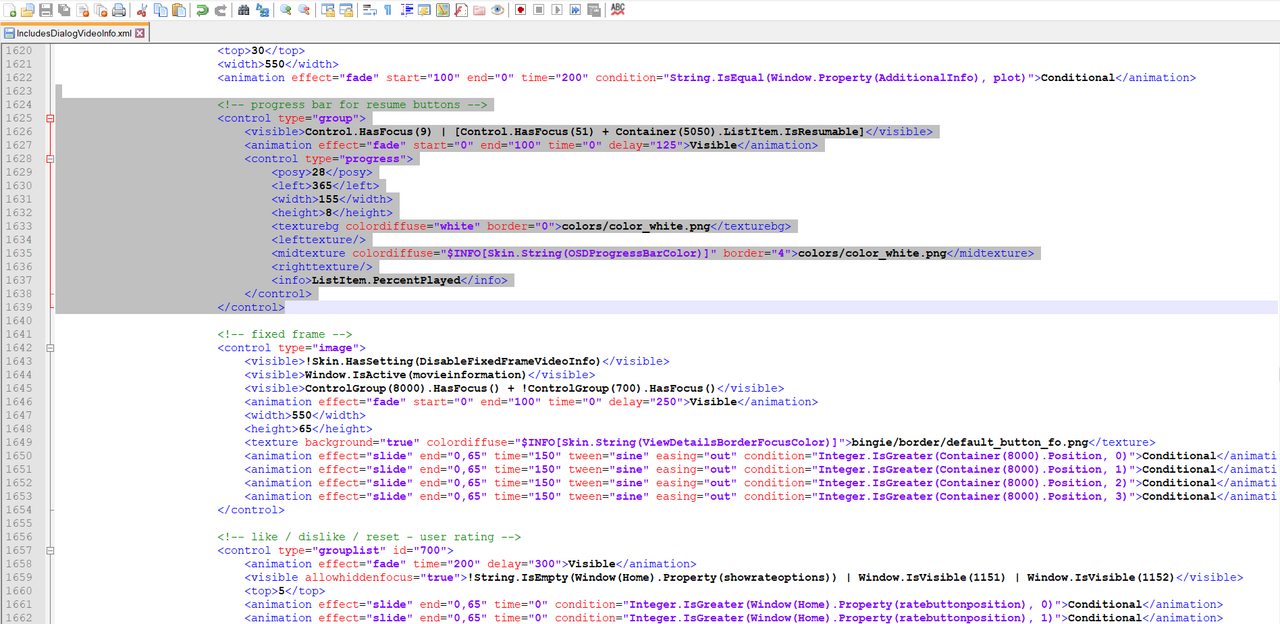Click line number 1655 in the margin
Image resolution: width=1280 pixels, height=624 pixels.
coord(19,523)
